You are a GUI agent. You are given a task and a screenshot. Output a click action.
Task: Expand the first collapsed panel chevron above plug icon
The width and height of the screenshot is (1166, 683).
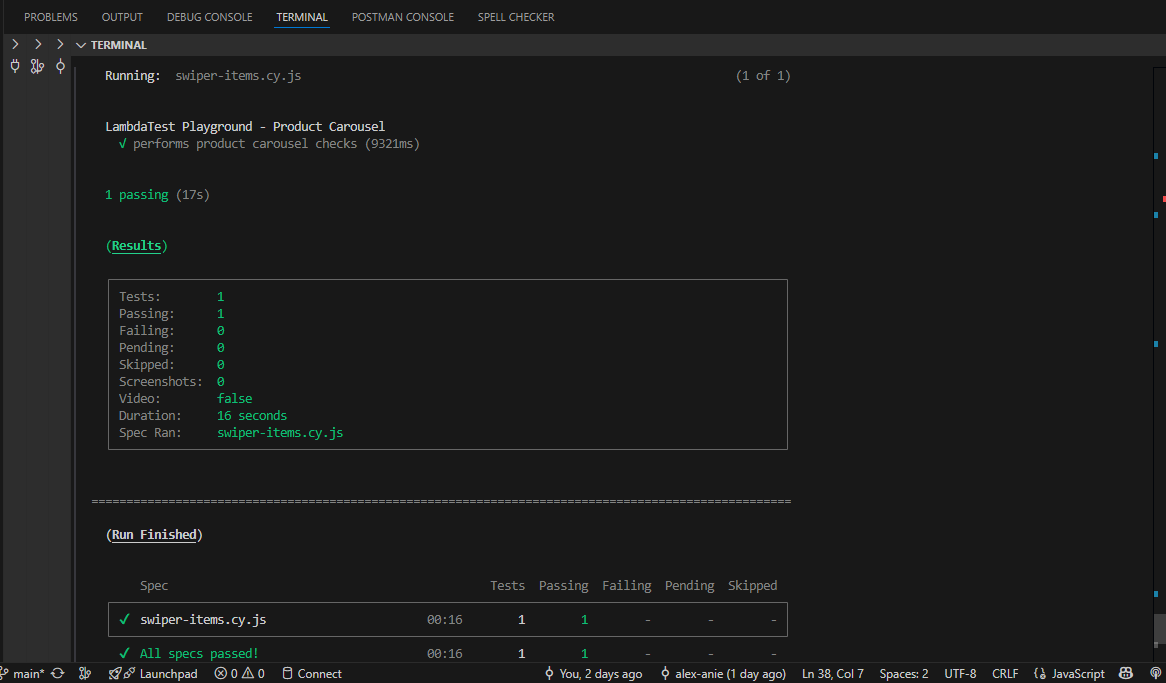[x=15, y=45]
